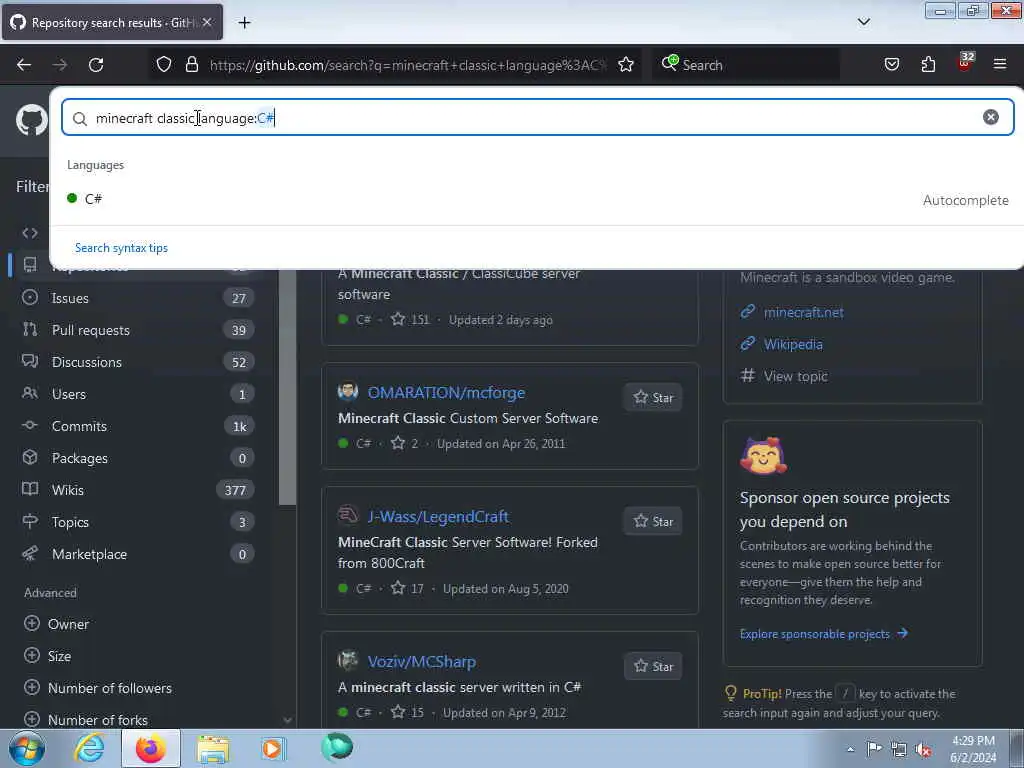Open Minecraft Wikipedia link
Image resolution: width=1024 pixels, height=768 pixels.
pyautogui.click(x=793, y=344)
